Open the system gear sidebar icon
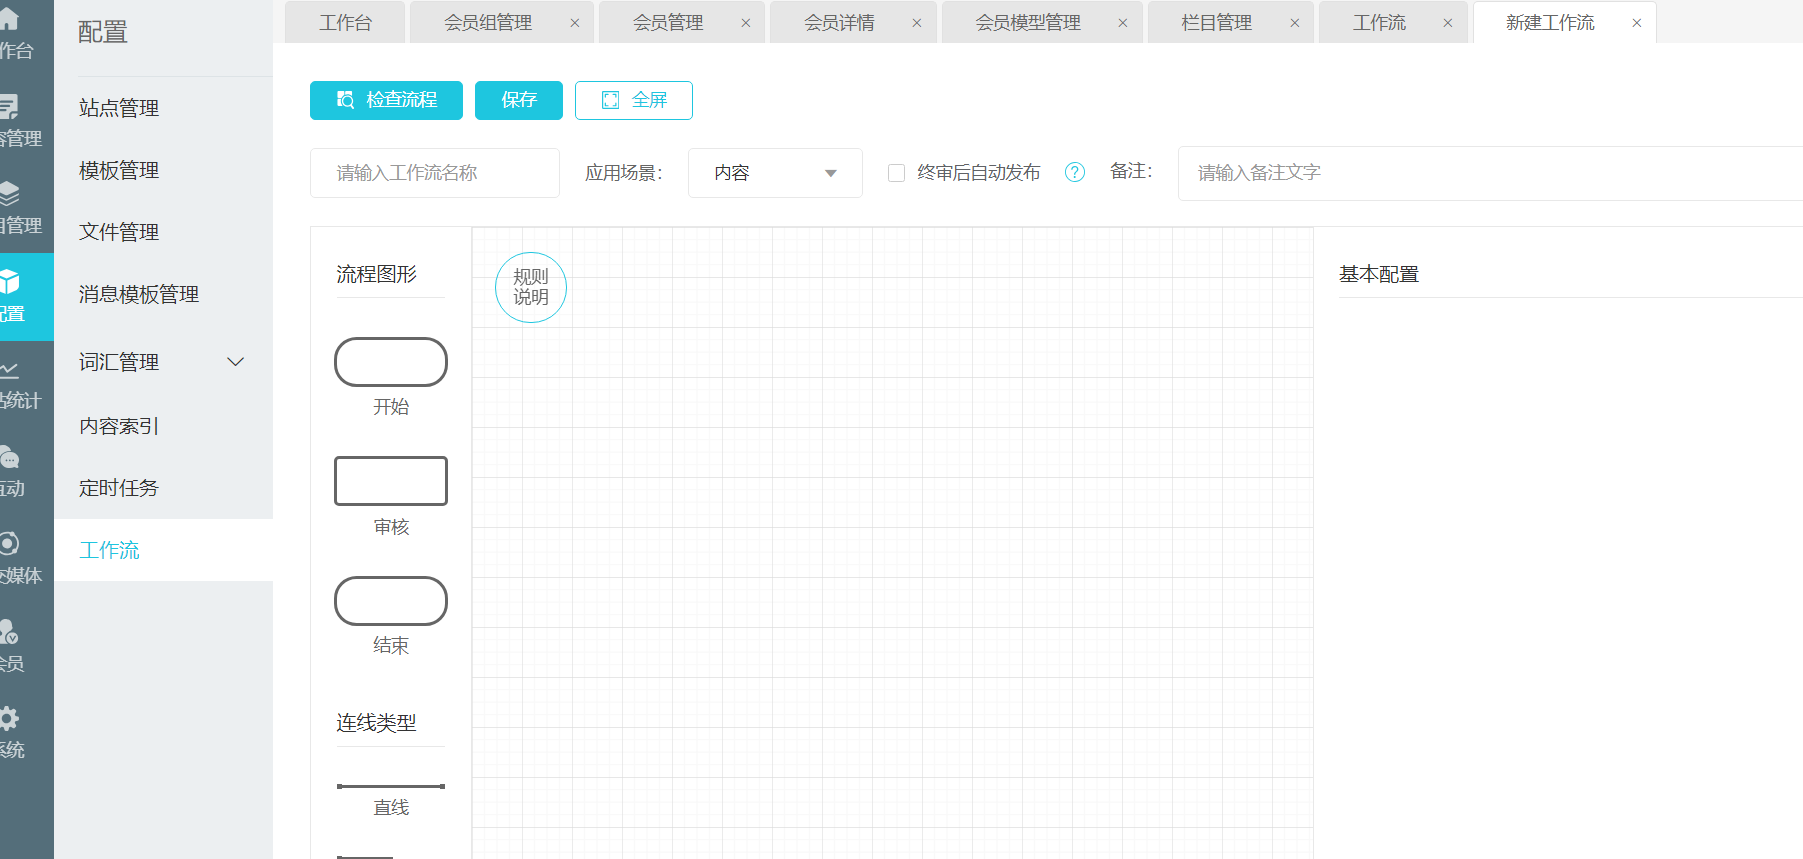The image size is (1803, 859). [x=10, y=718]
